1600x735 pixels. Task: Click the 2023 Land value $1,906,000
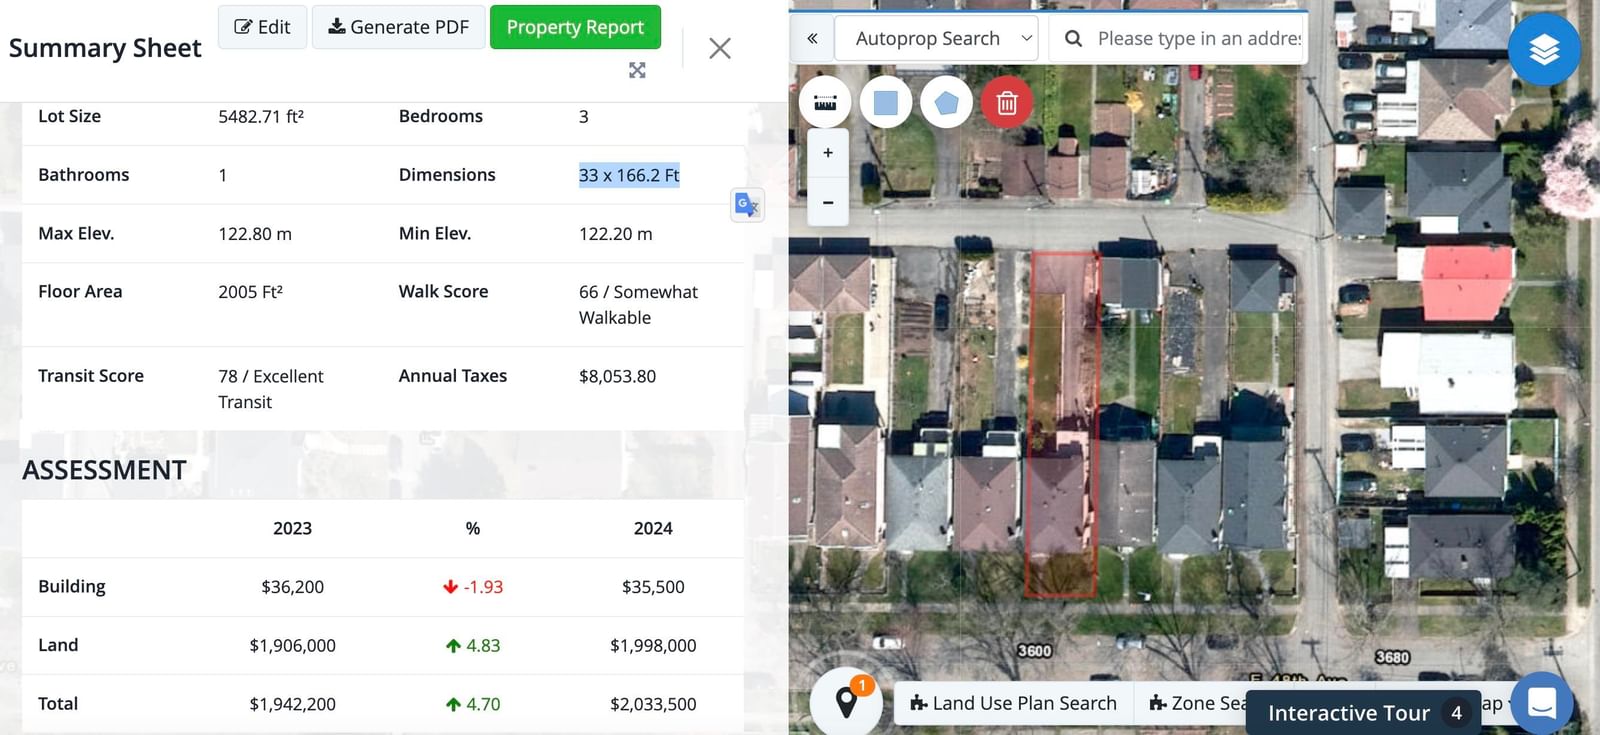(x=293, y=645)
